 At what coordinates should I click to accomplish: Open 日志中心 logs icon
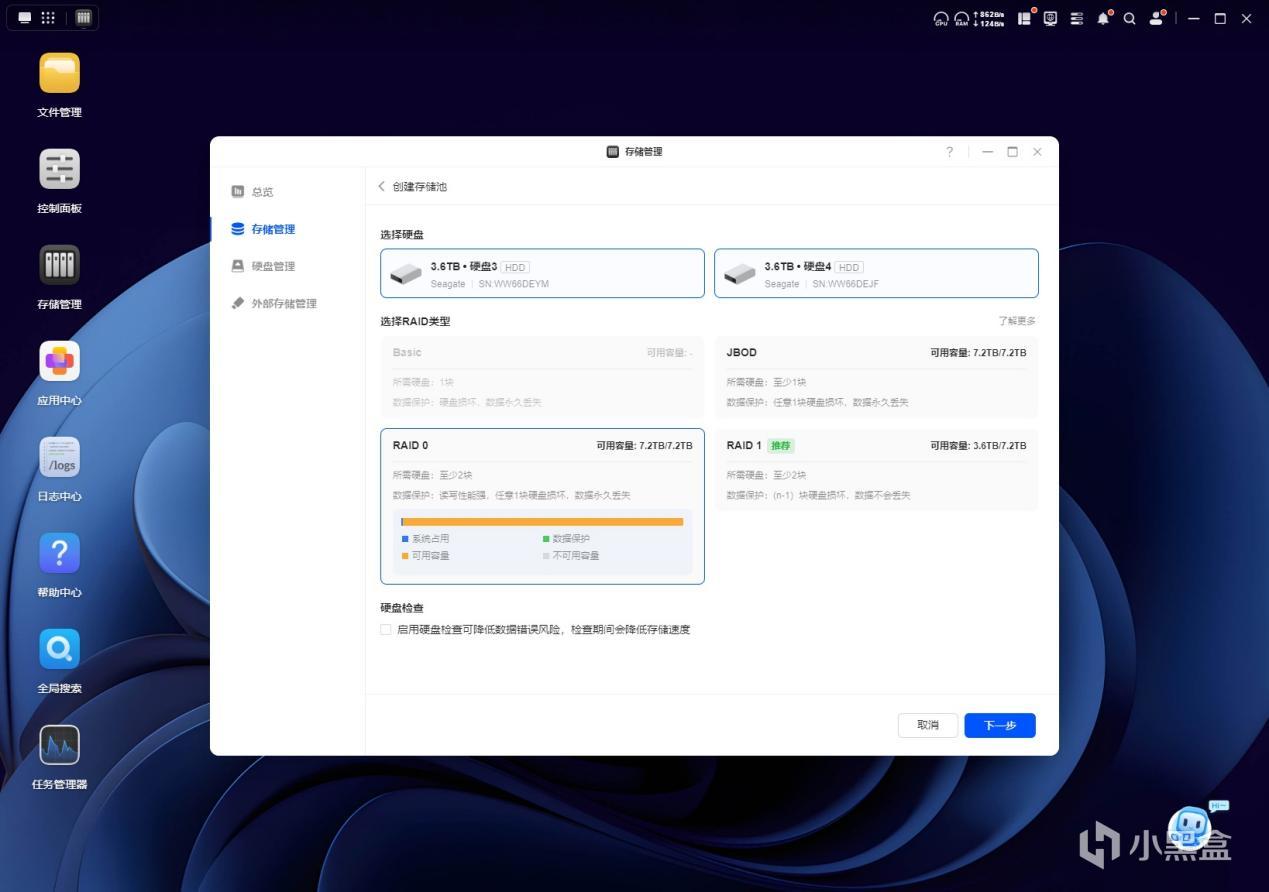(59, 457)
